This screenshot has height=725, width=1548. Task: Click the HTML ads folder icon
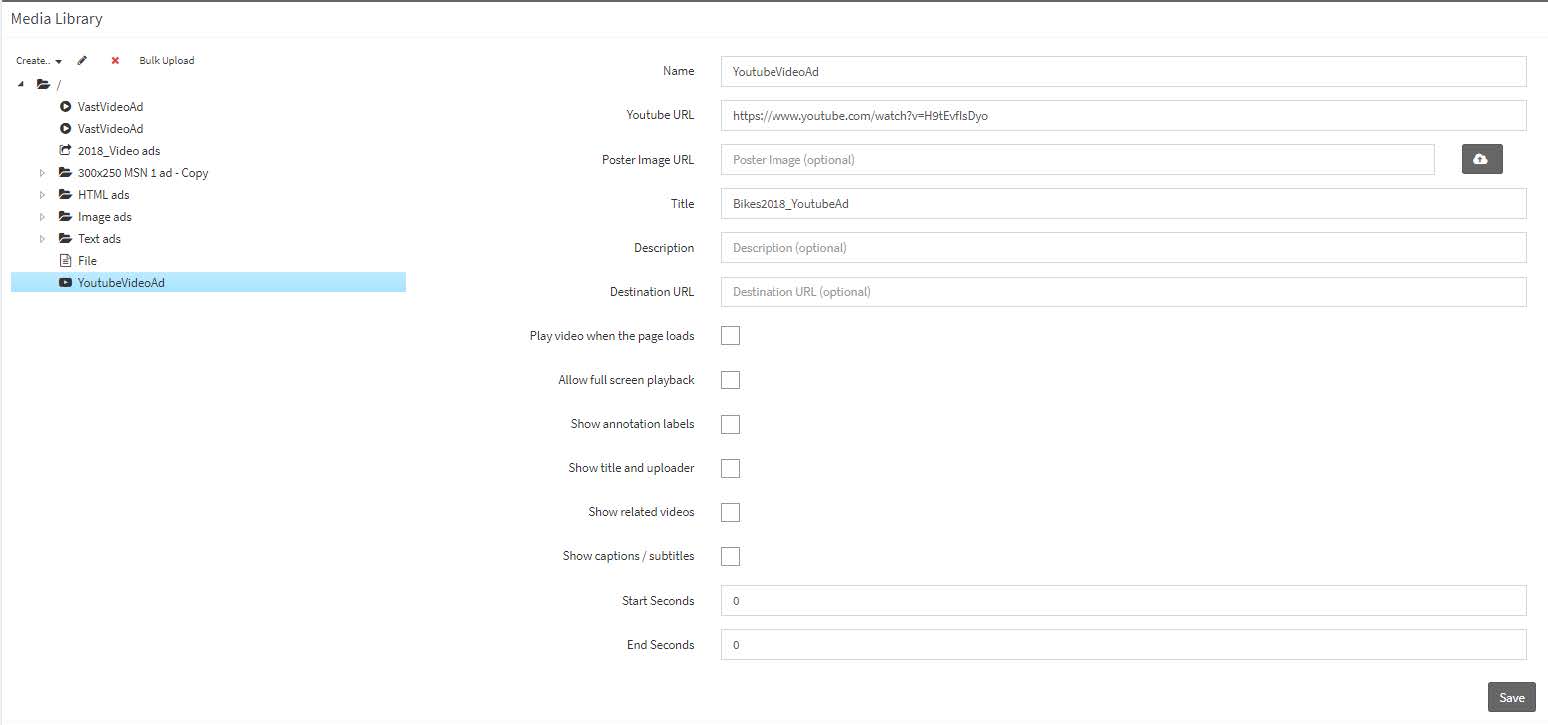65,195
